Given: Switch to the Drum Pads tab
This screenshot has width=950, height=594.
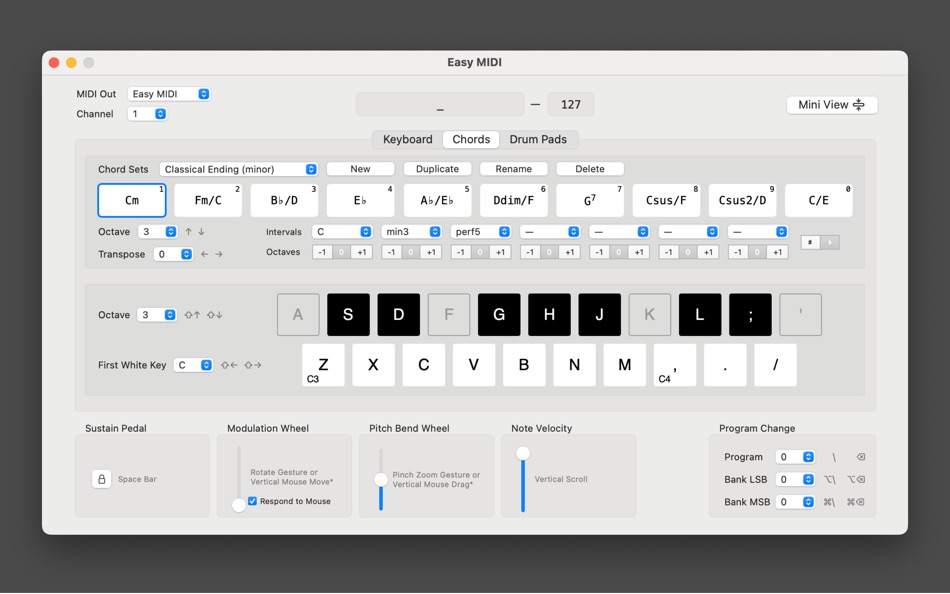Looking at the screenshot, I should 538,139.
